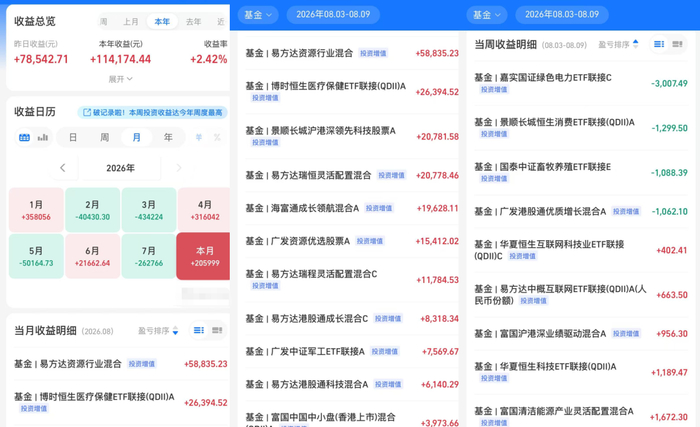
Task: Tap 投资增值 tag beside 广发港股通优质增长混合A
Action: tap(626, 211)
